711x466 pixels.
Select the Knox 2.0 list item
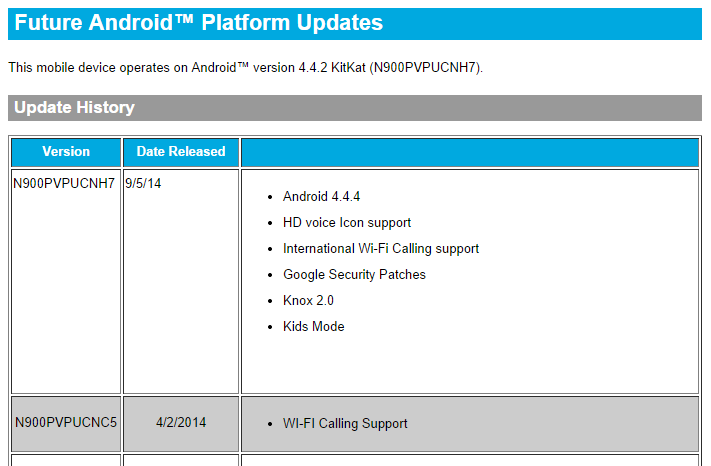pyautogui.click(x=308, y=301)
